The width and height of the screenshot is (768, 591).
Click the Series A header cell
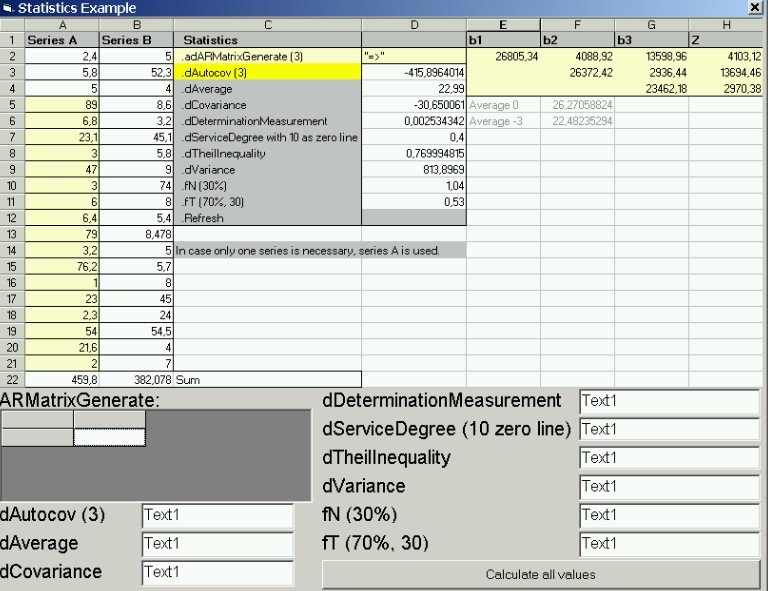tap(62, 40)
